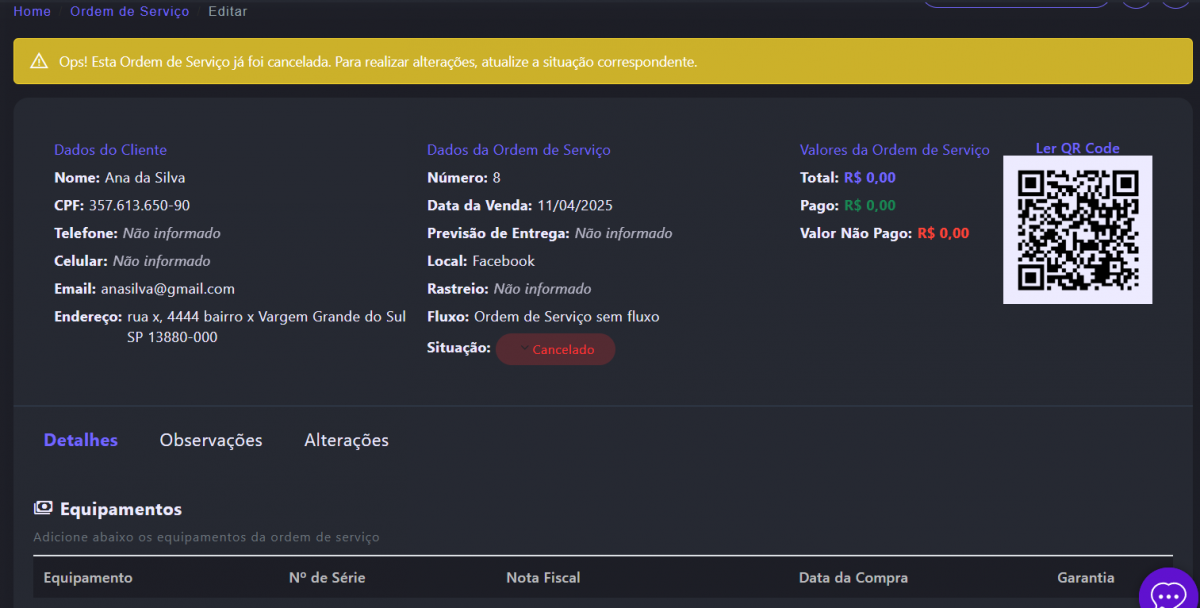Click the warning triangle icon in the alert
Viewport: 1200px width, 608px height.
pos(39,61)
